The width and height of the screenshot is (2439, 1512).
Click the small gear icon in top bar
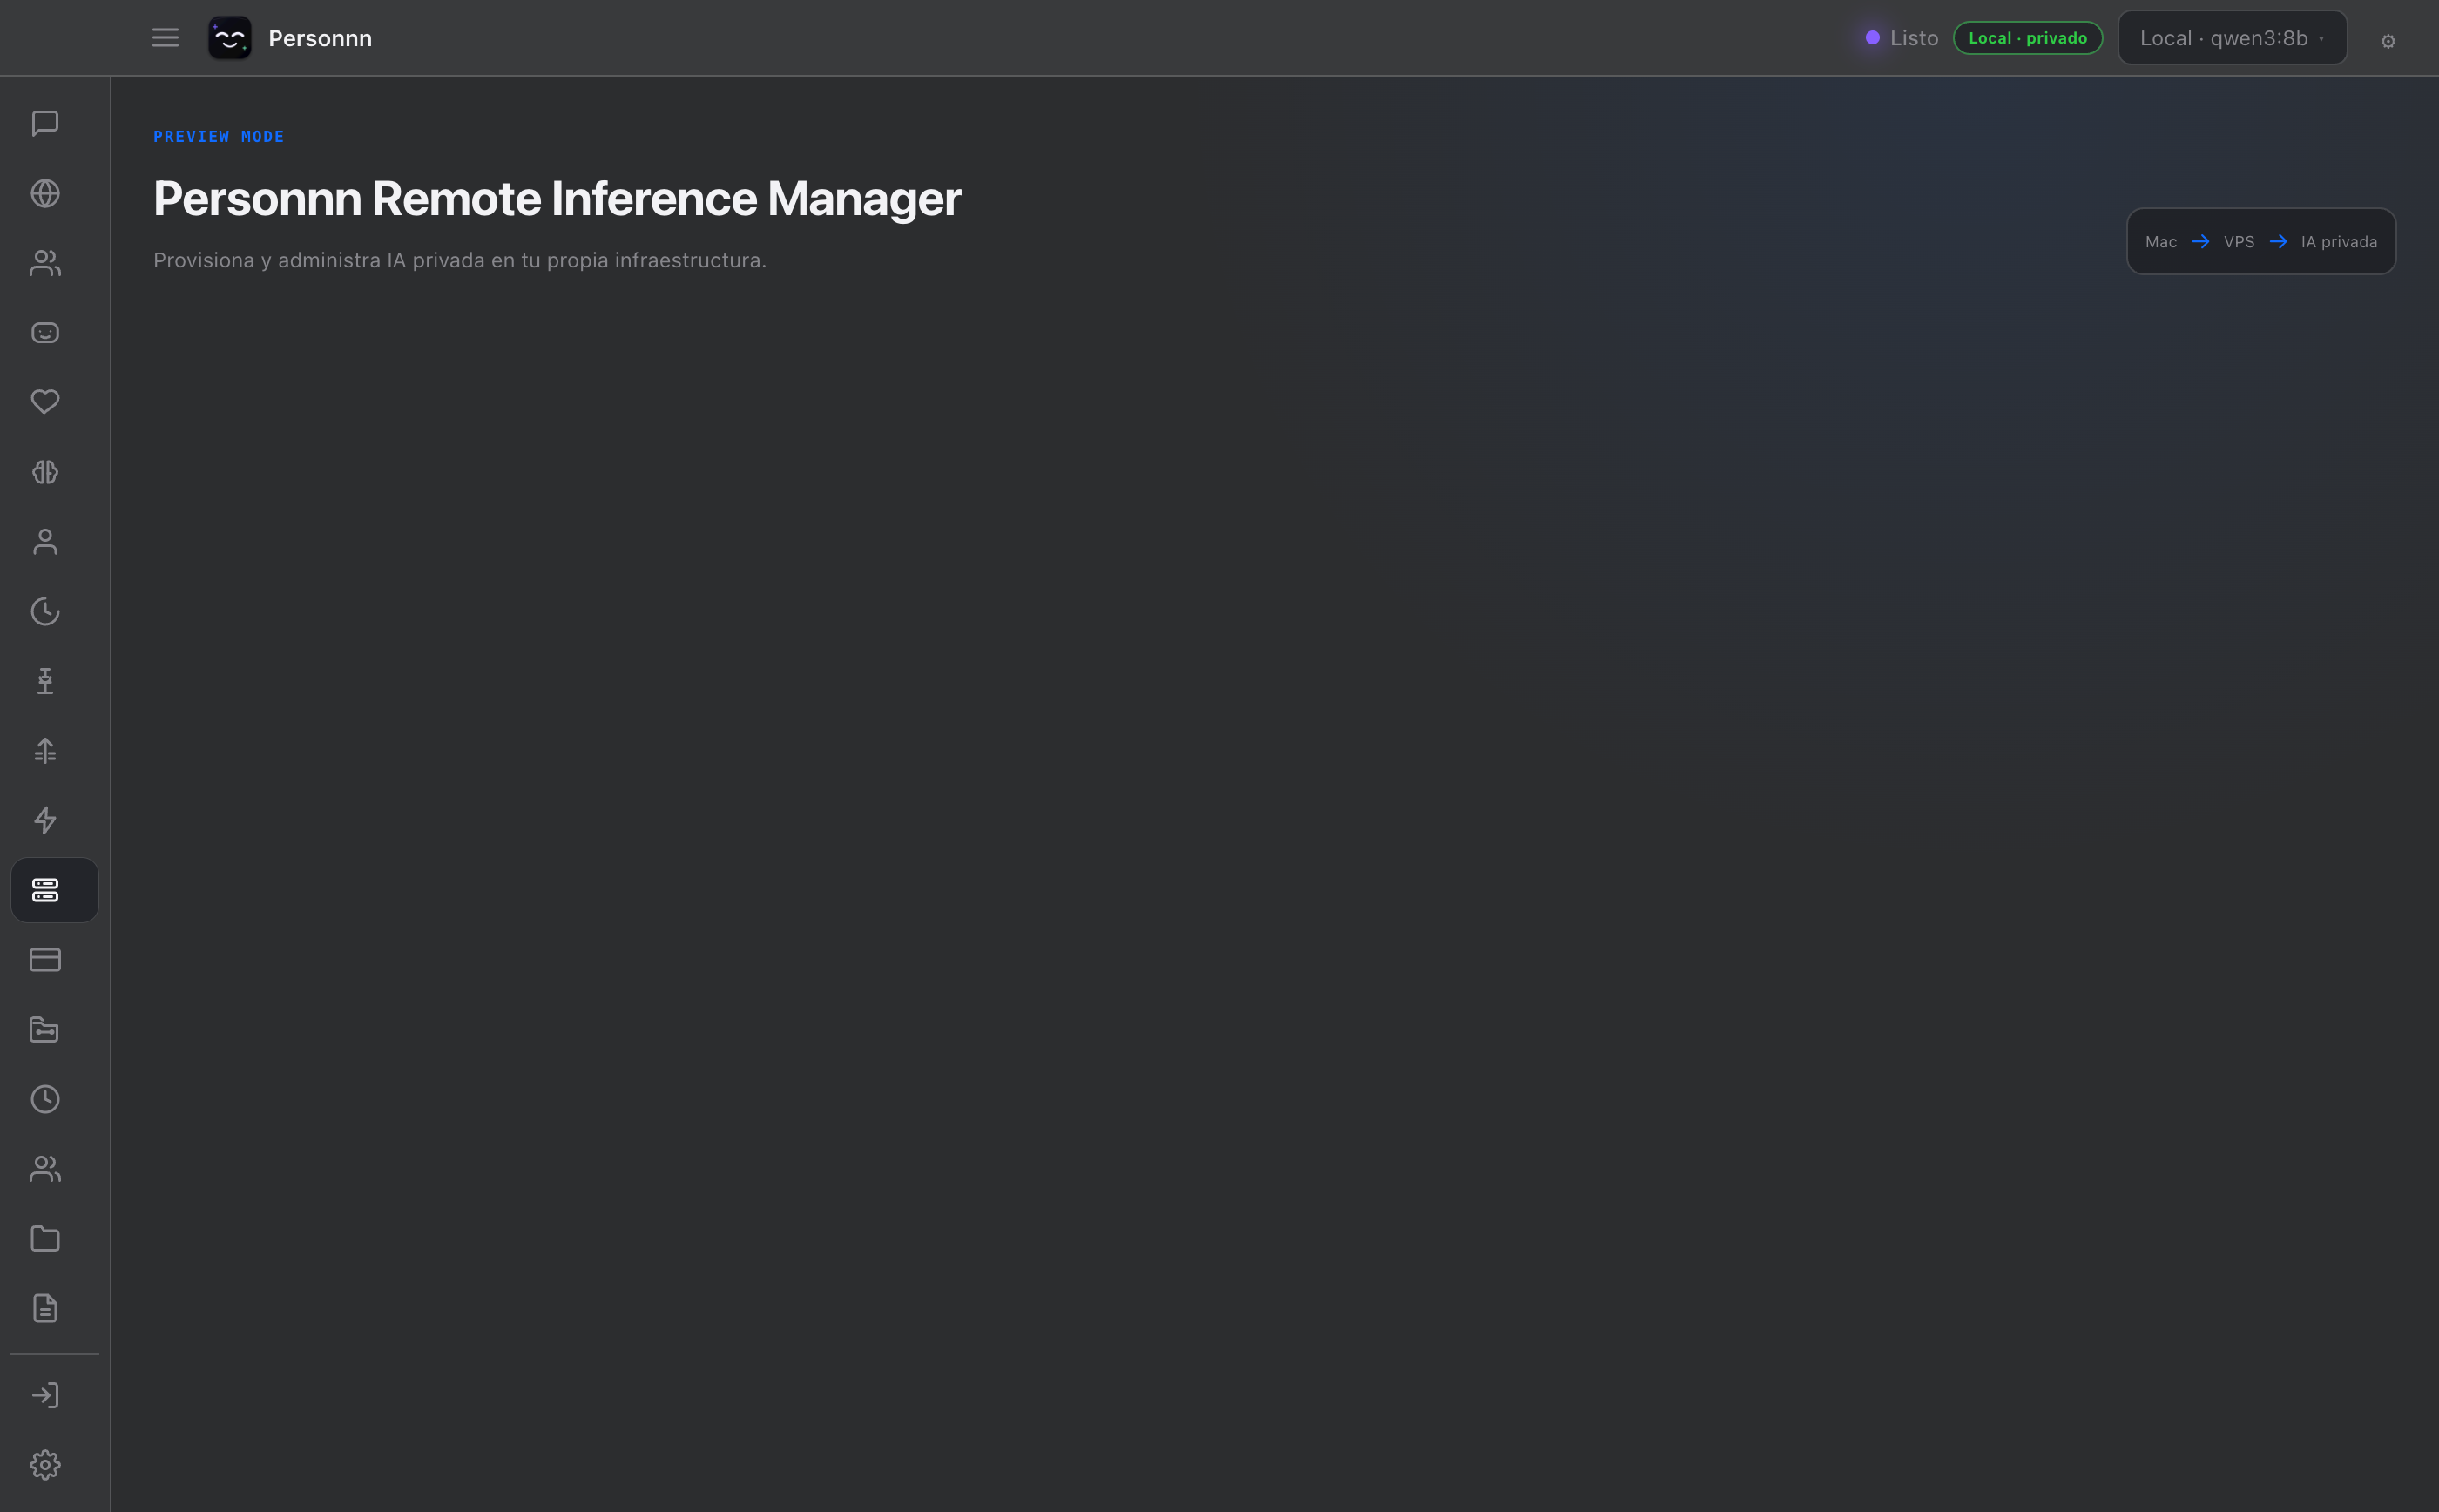[2388, 41]
